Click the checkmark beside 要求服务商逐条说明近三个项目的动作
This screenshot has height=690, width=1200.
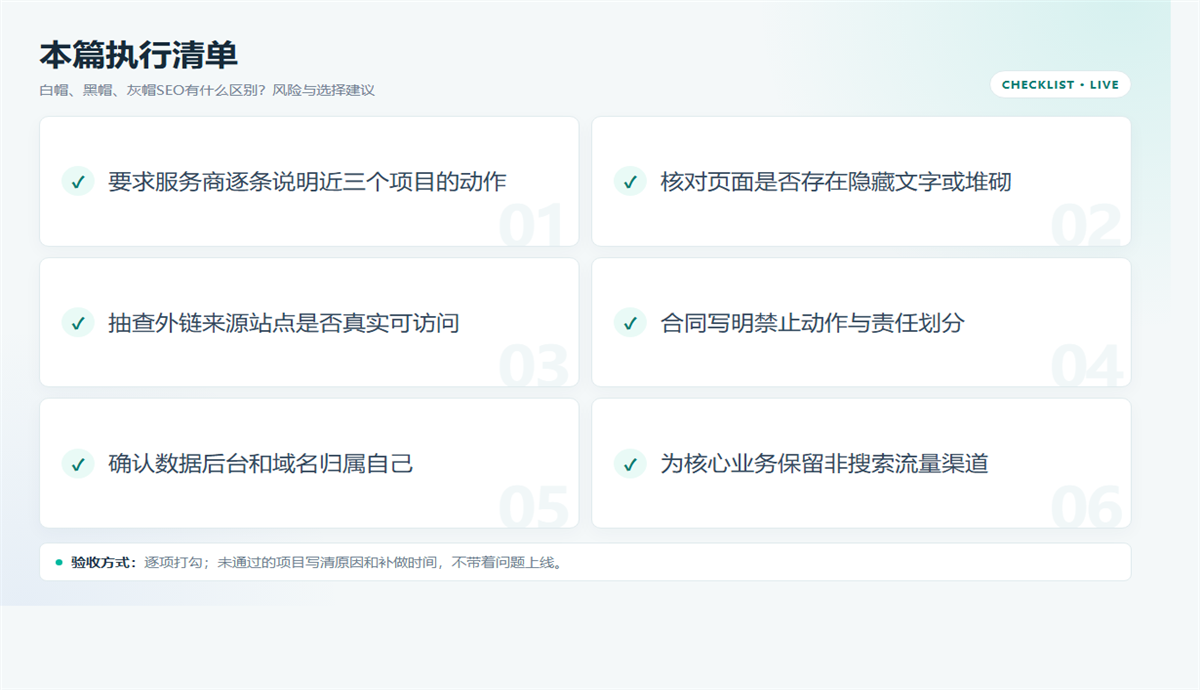tap(78, 181)
